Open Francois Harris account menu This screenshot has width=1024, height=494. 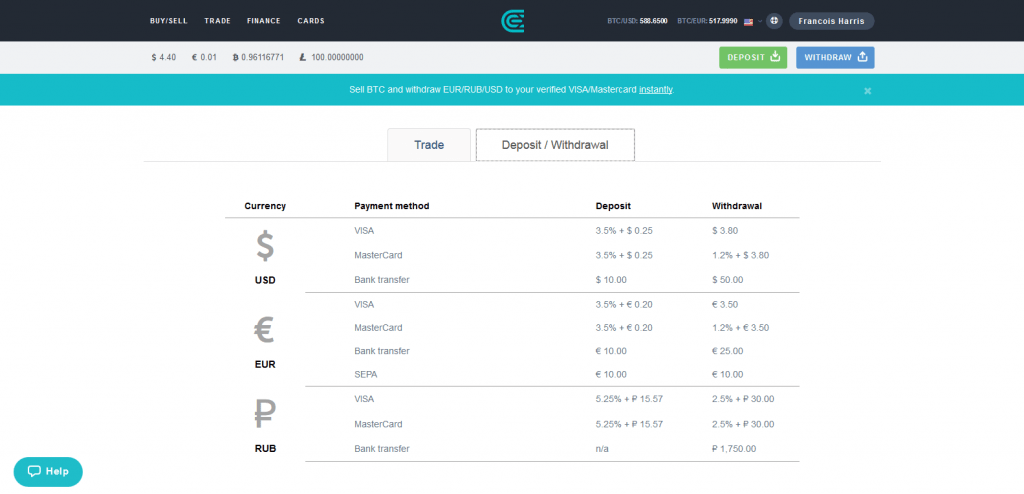tap(831, 21)
